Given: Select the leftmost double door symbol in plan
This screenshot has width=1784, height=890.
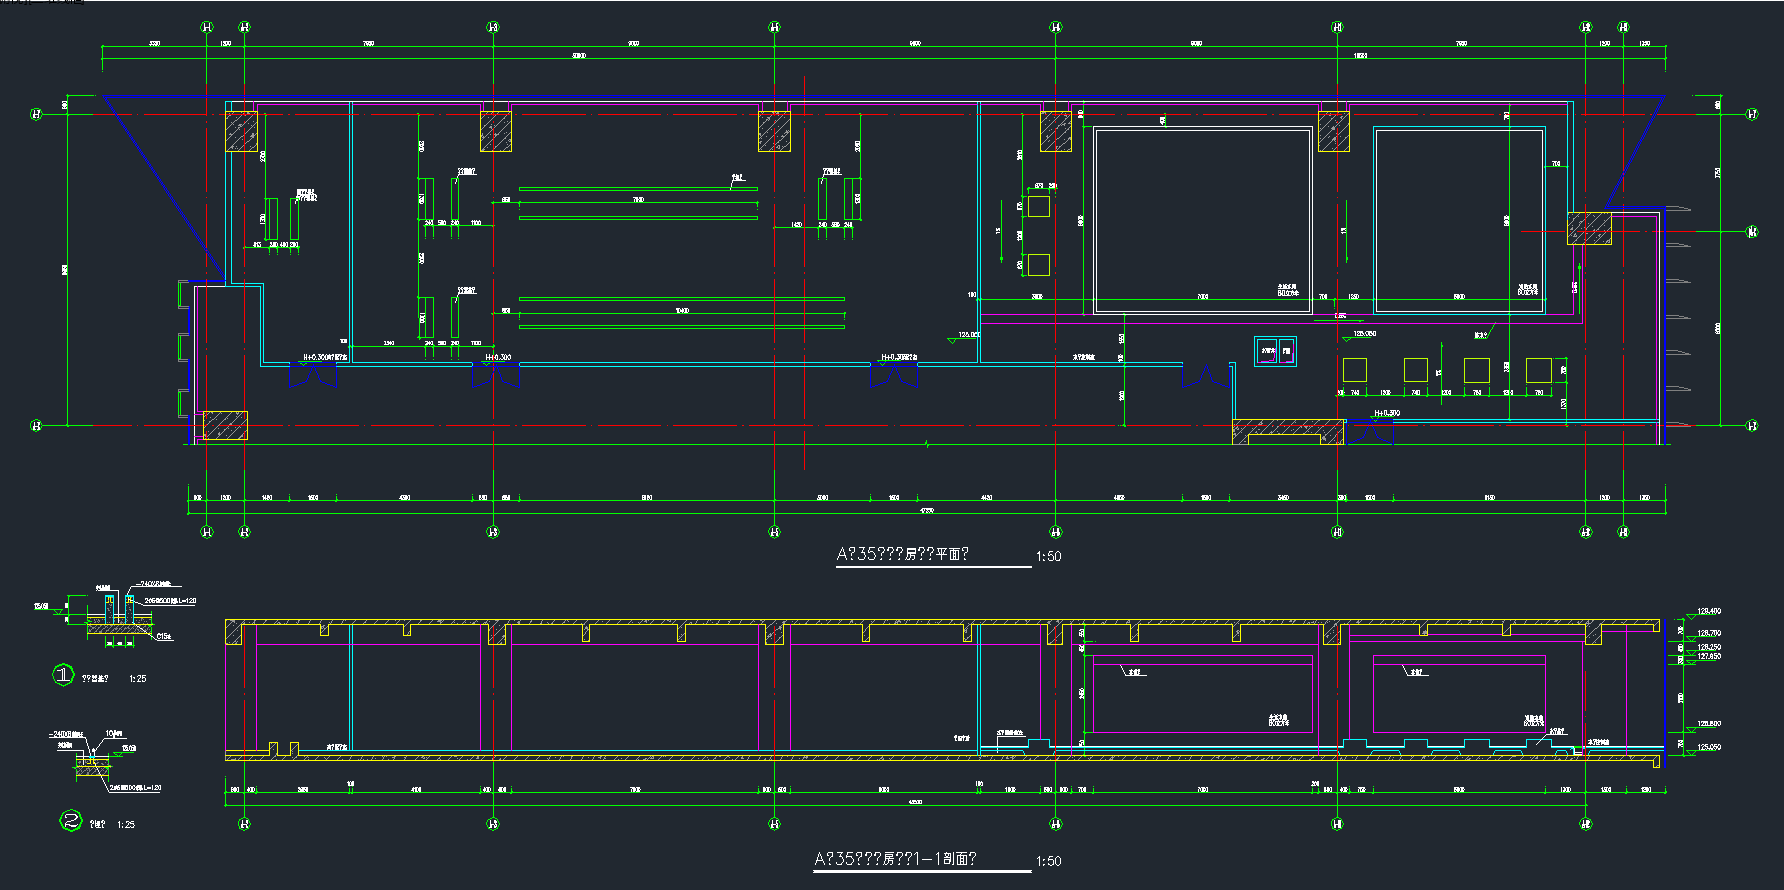Looking at the screenshot, I should tap(313, 375).
